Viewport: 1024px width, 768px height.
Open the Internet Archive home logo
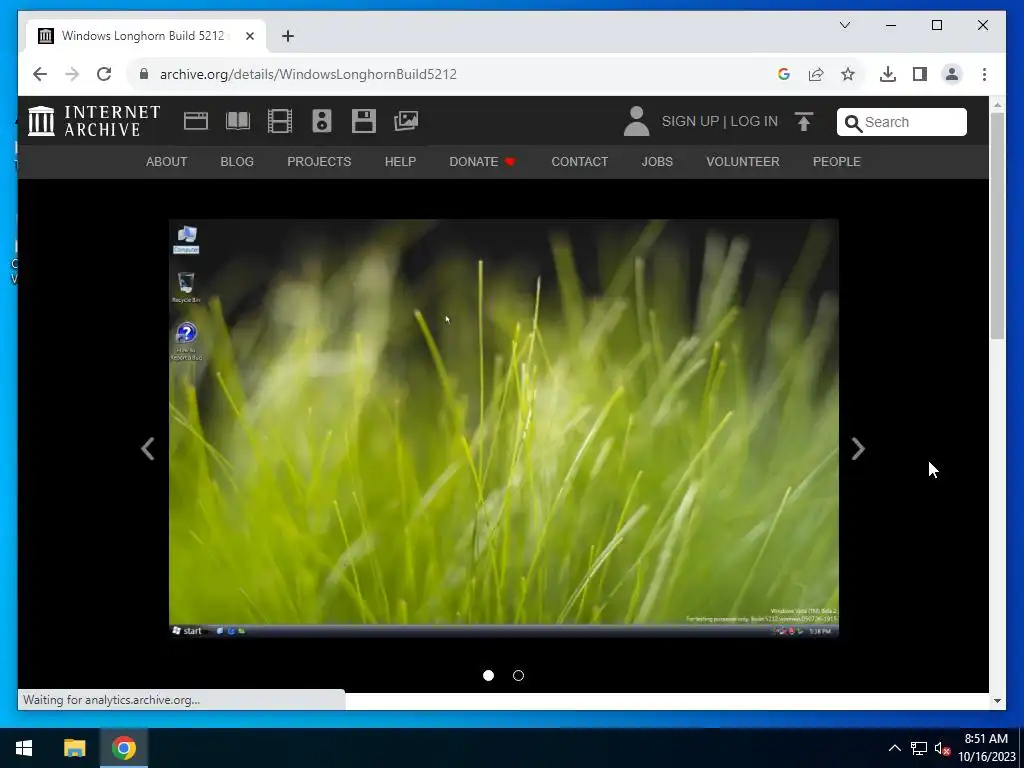tap(94, 121)
